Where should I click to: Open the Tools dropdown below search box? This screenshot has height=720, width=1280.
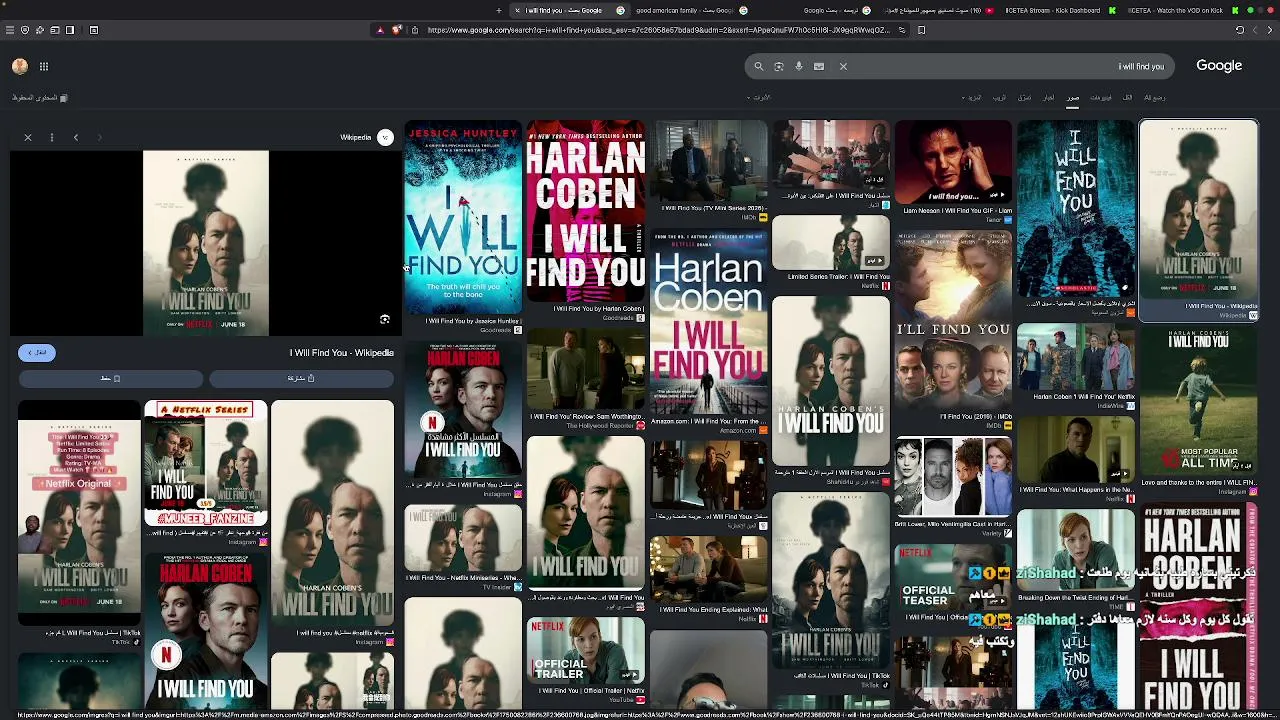pos(760,97)
